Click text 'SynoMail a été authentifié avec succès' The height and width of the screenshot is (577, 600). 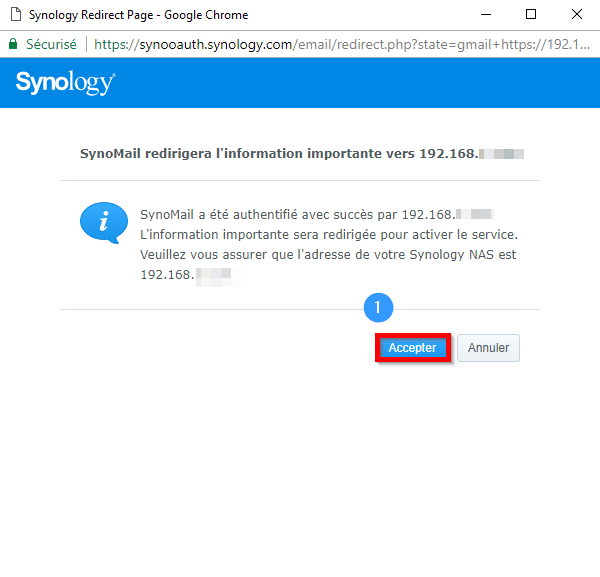point(257,214)
